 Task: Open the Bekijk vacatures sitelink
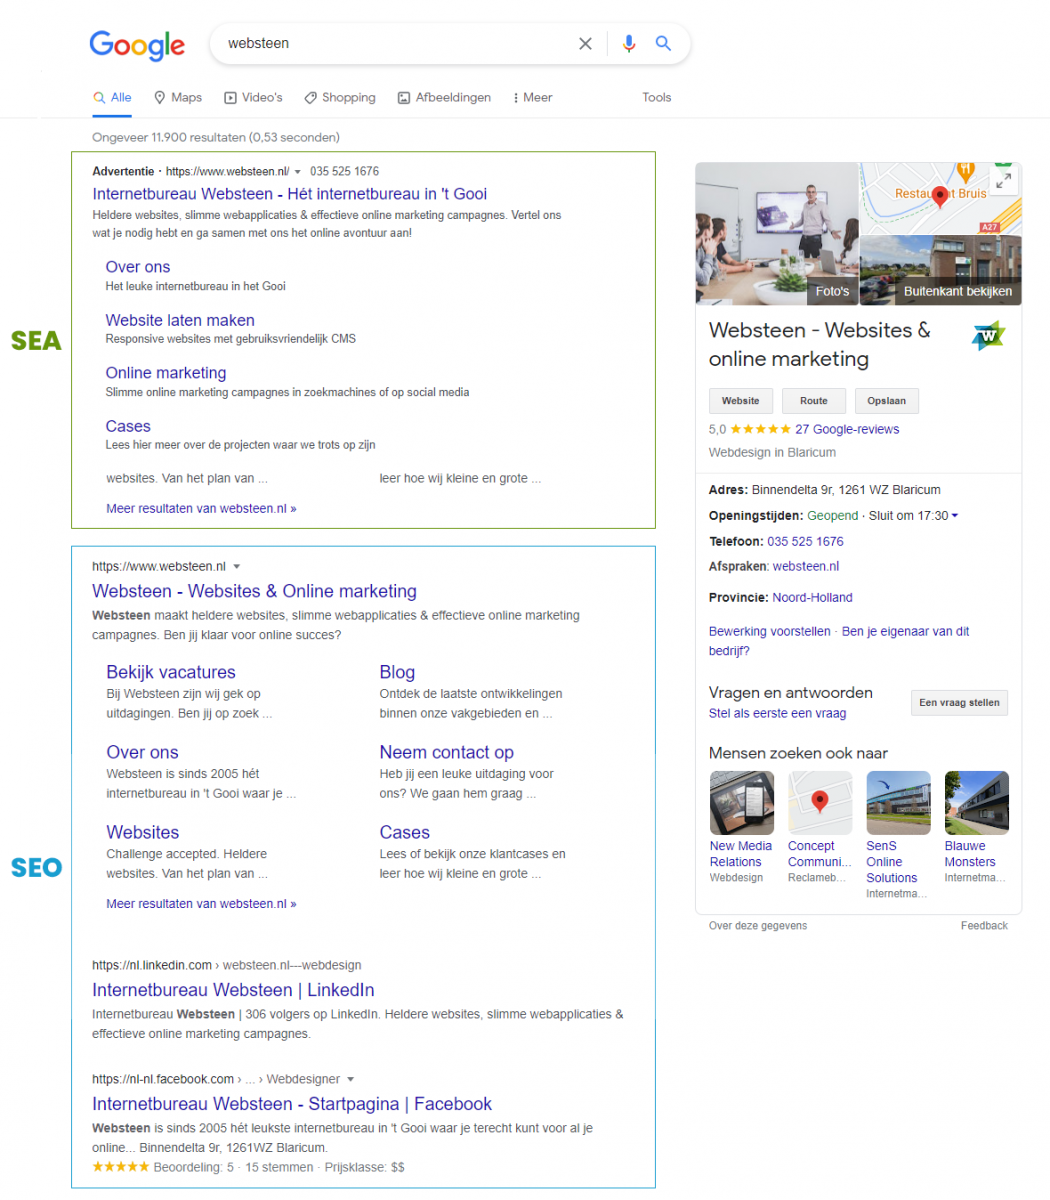coord(171,672)
